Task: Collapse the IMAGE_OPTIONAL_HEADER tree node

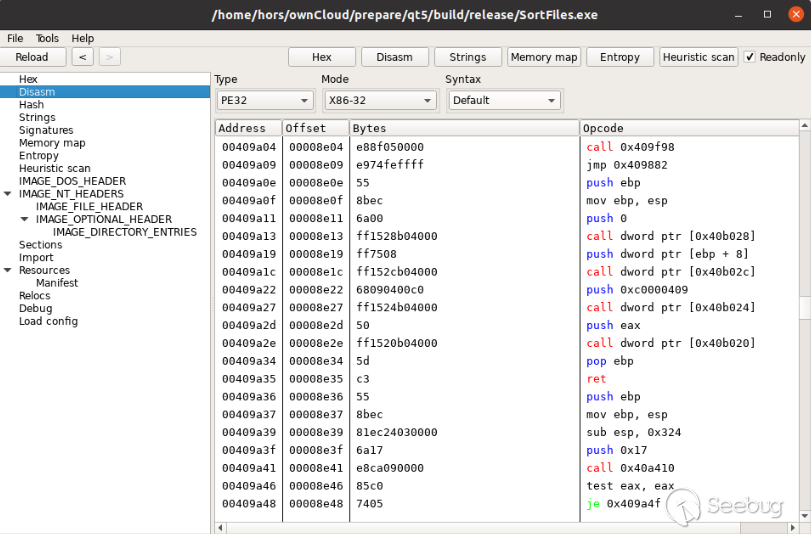Action: coord(25,219)
